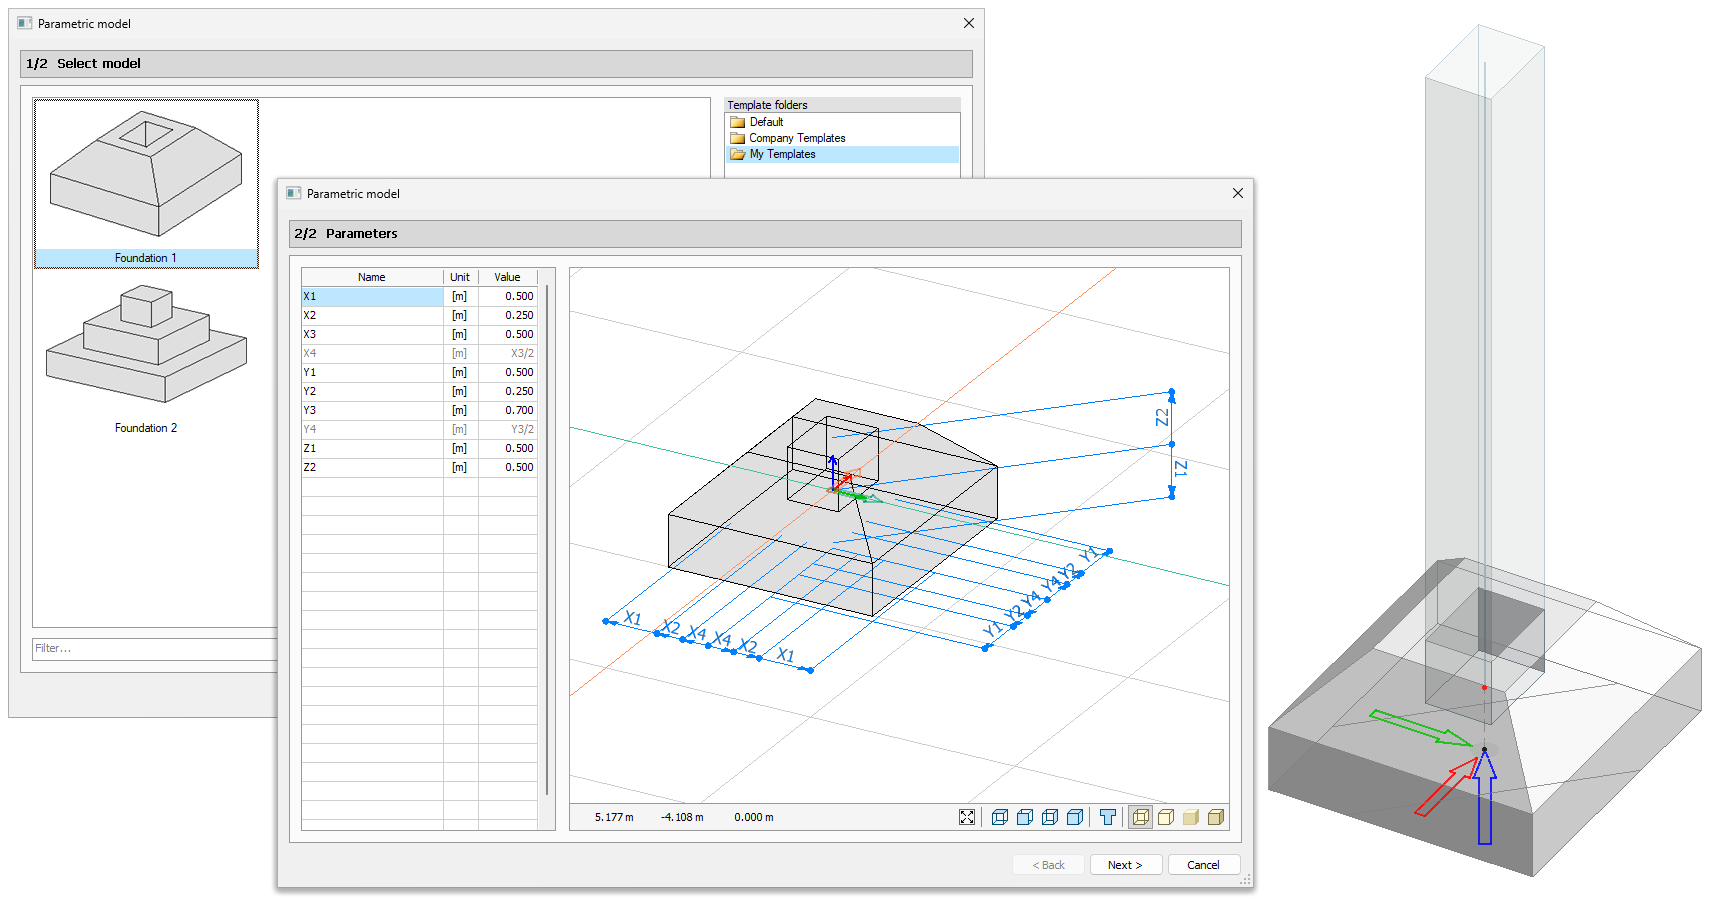Open the Company Templates folder
The width and height of the screenshot is (1710, 902).
click(796, 138)
